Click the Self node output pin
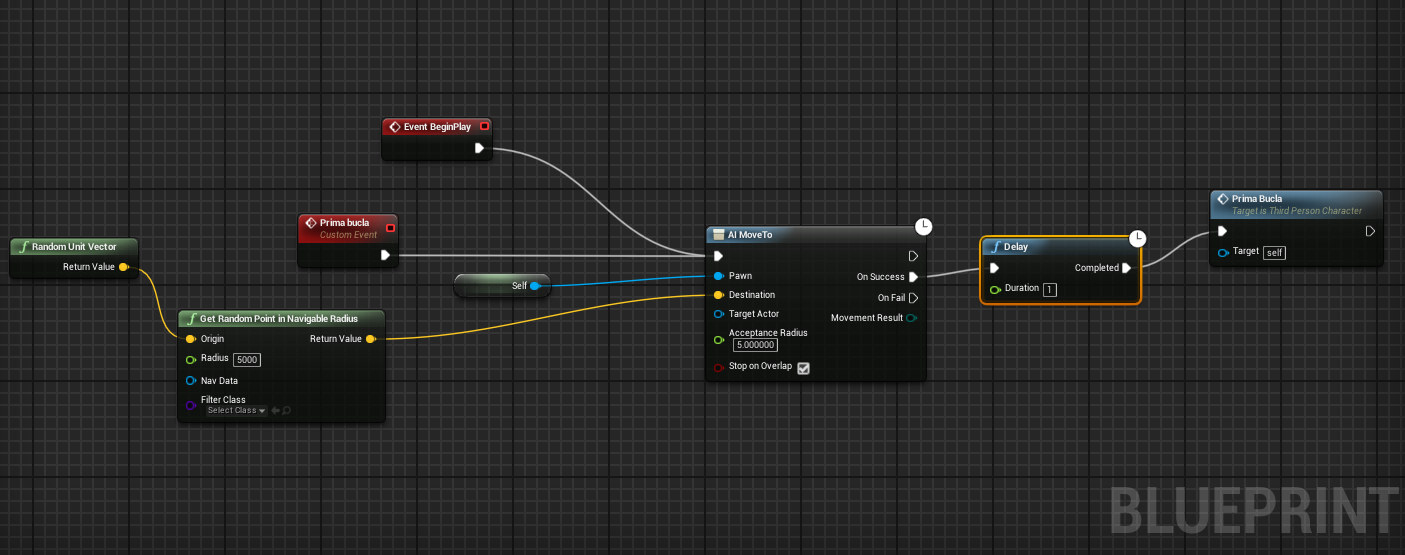The width and height of the screenshot is (1405, 555). point(535,286)
